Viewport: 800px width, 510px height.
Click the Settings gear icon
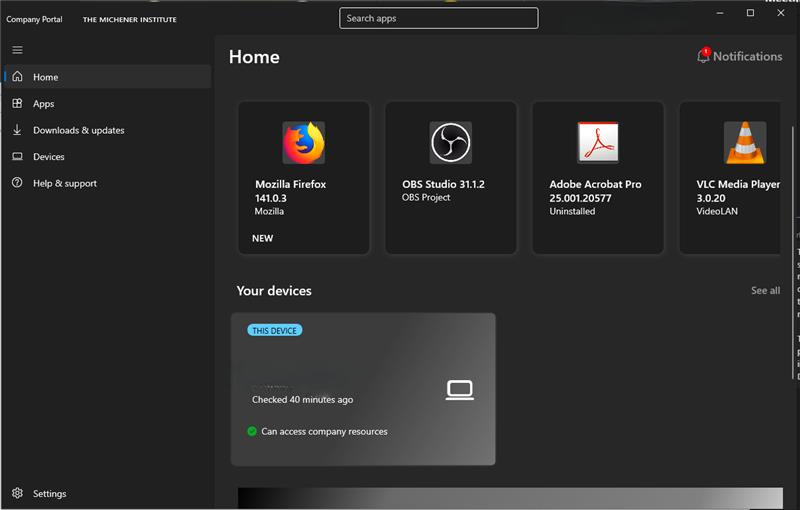point(17,493)
